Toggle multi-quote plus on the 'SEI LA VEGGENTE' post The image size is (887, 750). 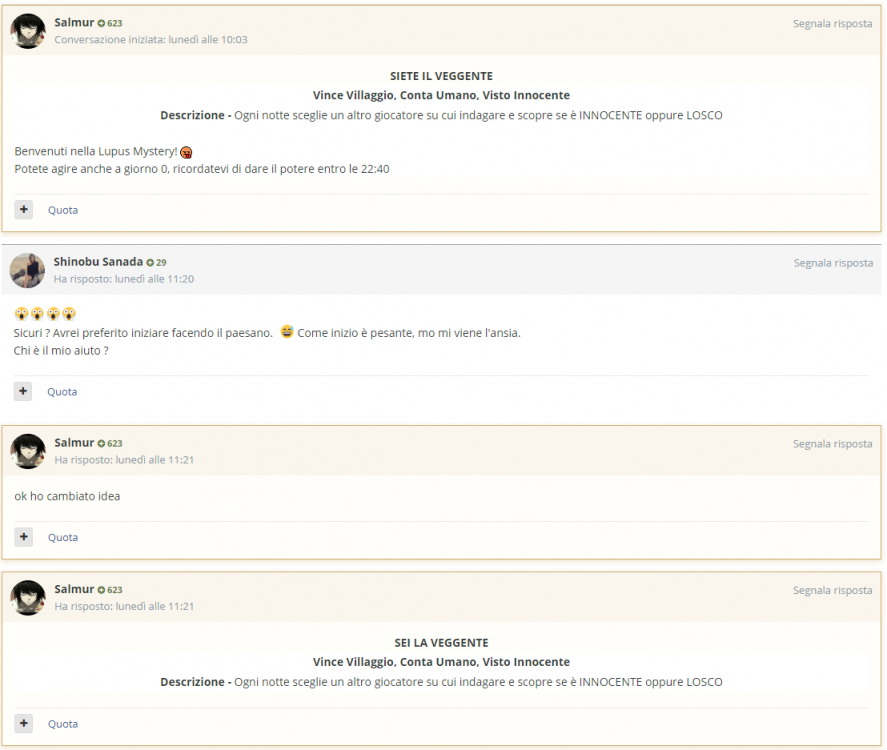24,723
